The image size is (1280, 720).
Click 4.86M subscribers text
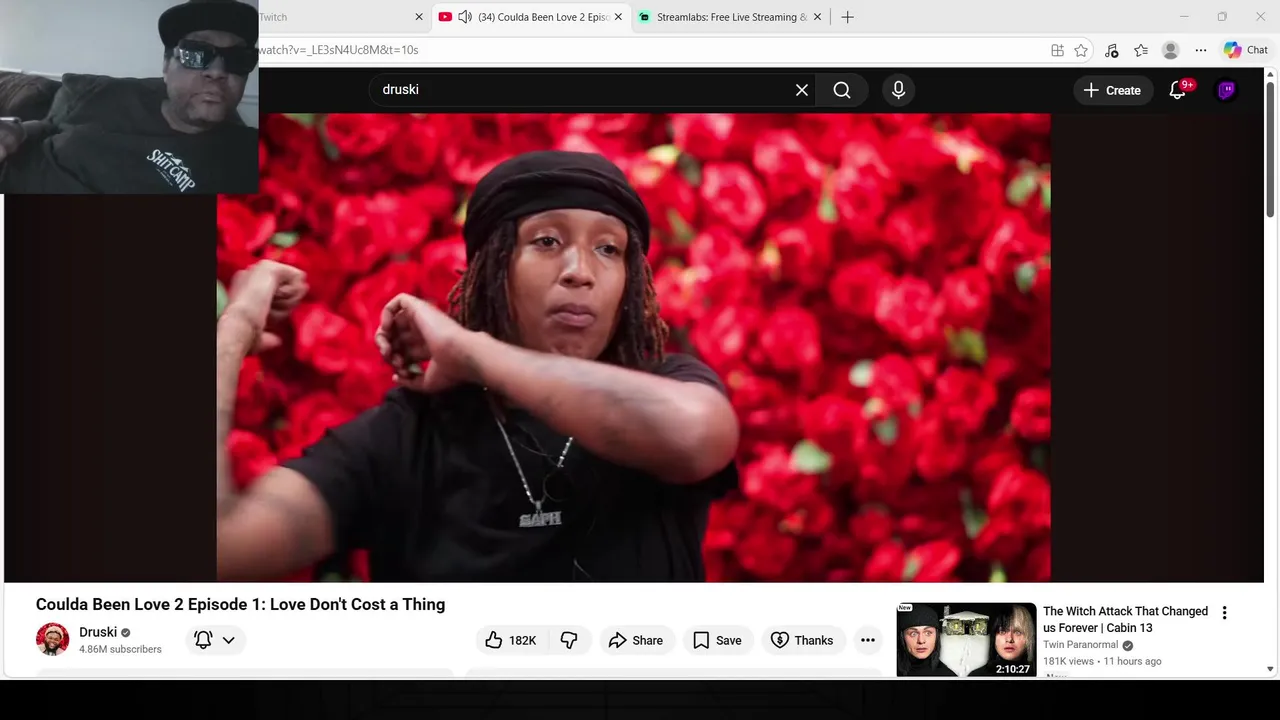pyautogui.click(x=120, y=649)
